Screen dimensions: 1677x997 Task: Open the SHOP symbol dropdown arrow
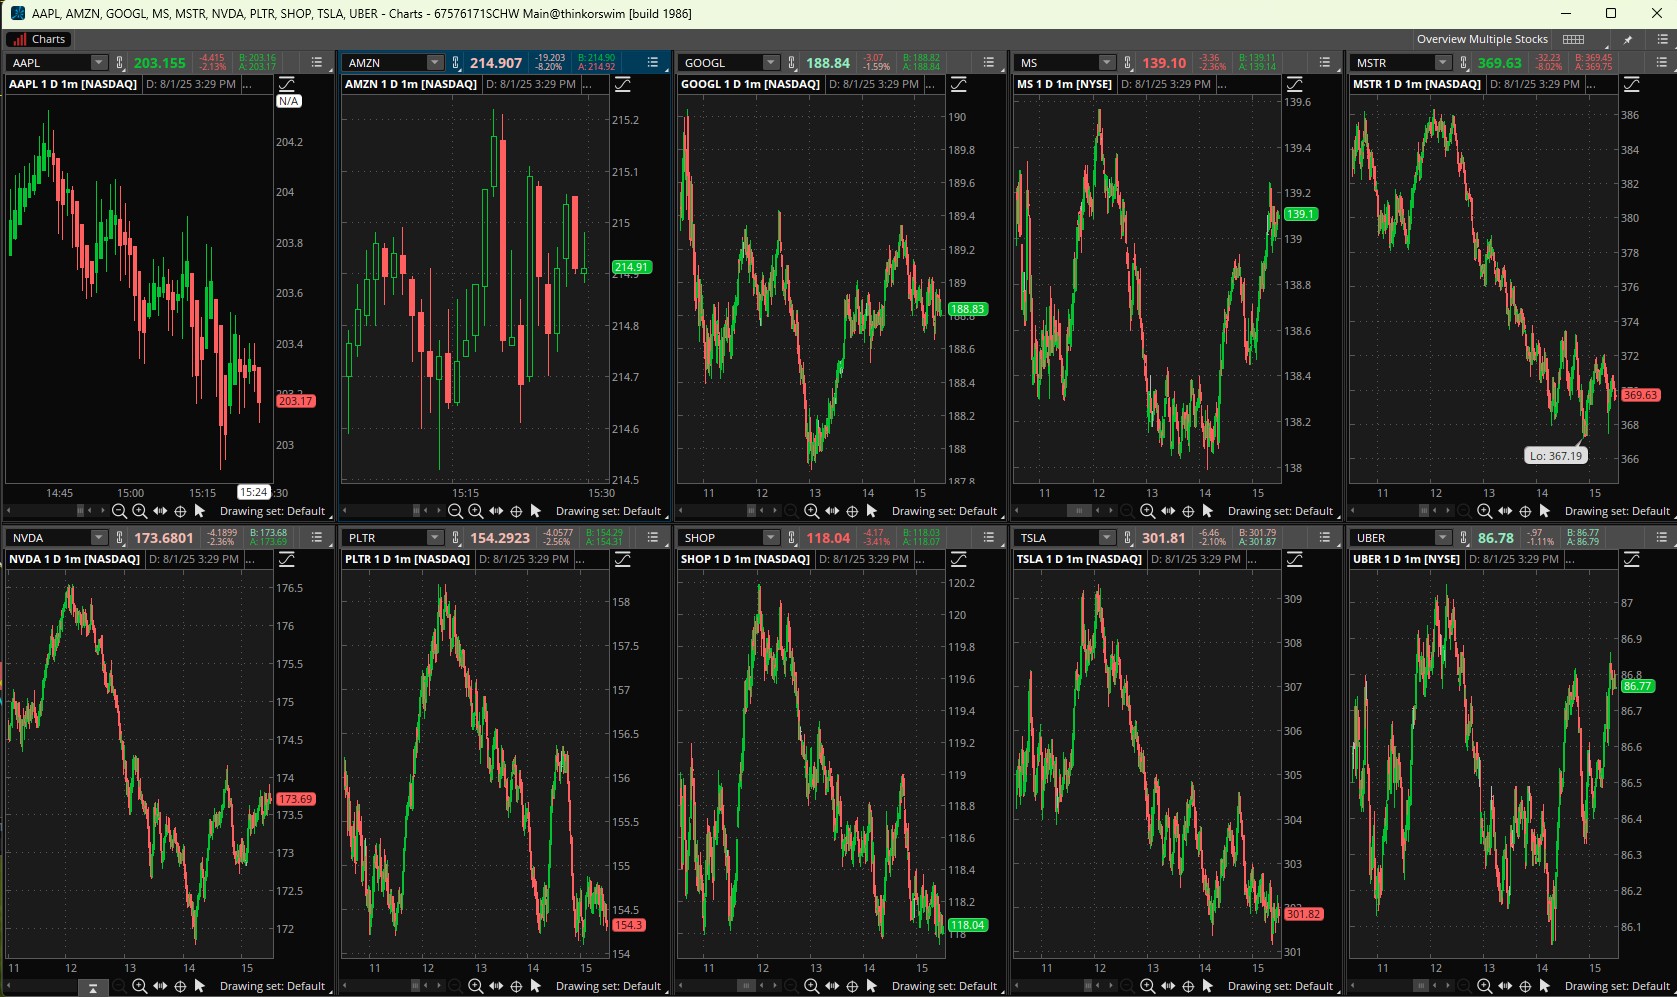click(770, 537)
